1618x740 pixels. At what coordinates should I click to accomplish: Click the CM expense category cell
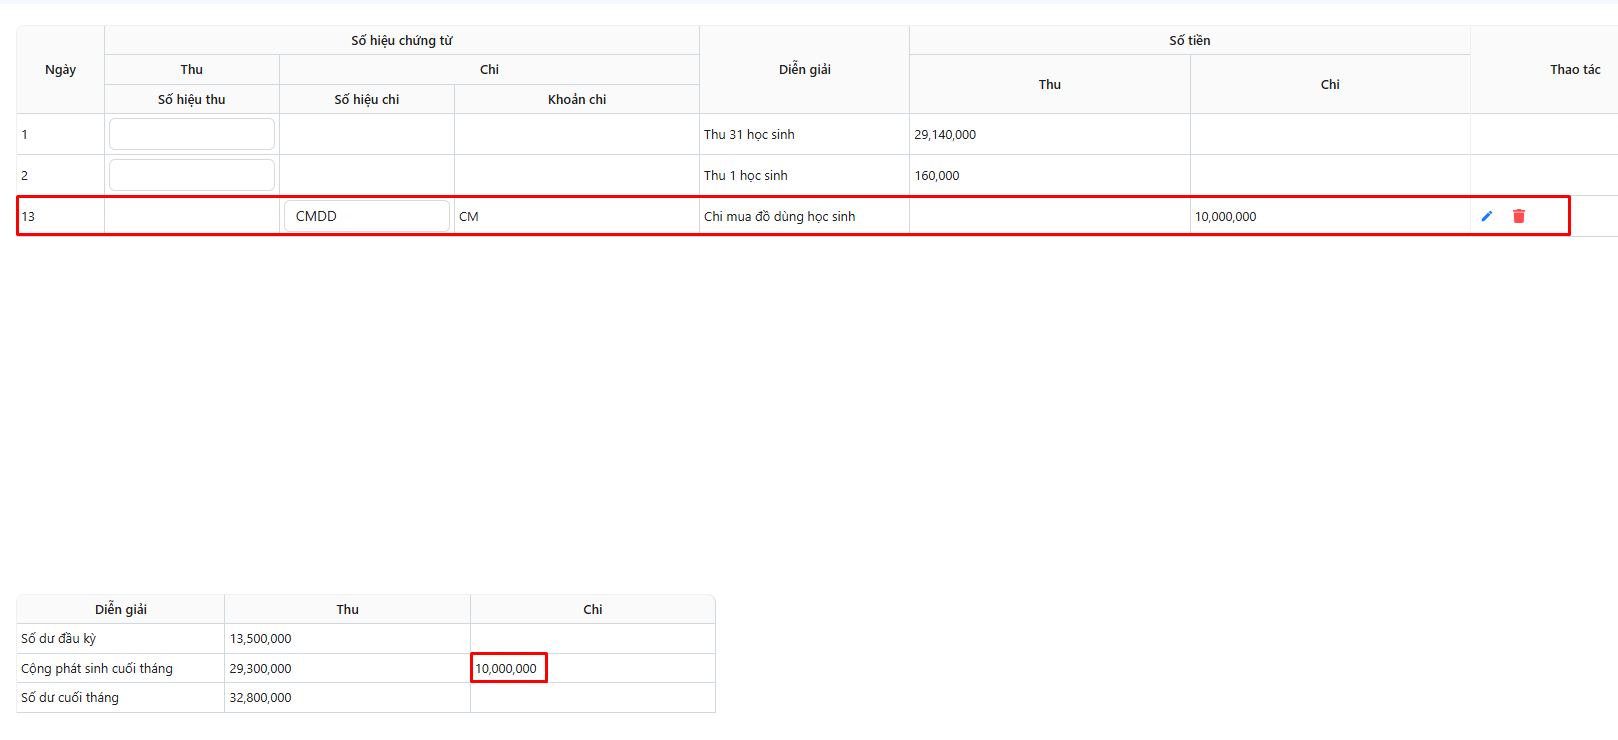469,216
